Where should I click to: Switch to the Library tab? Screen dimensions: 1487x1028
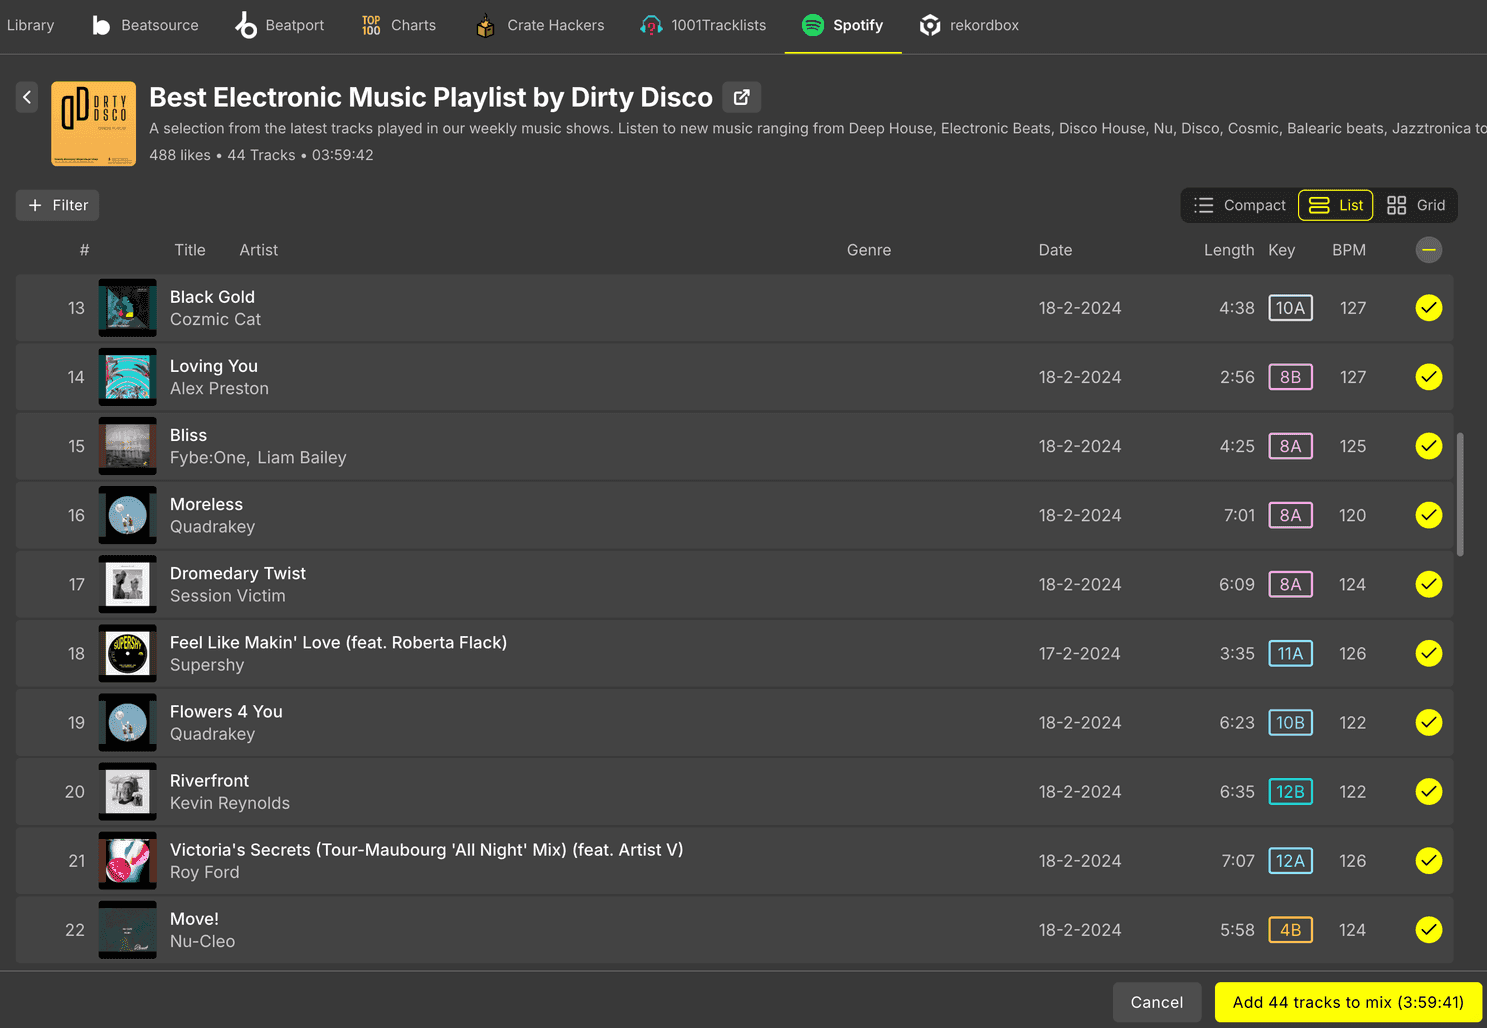pyautogui.click(x=30, y=25)
